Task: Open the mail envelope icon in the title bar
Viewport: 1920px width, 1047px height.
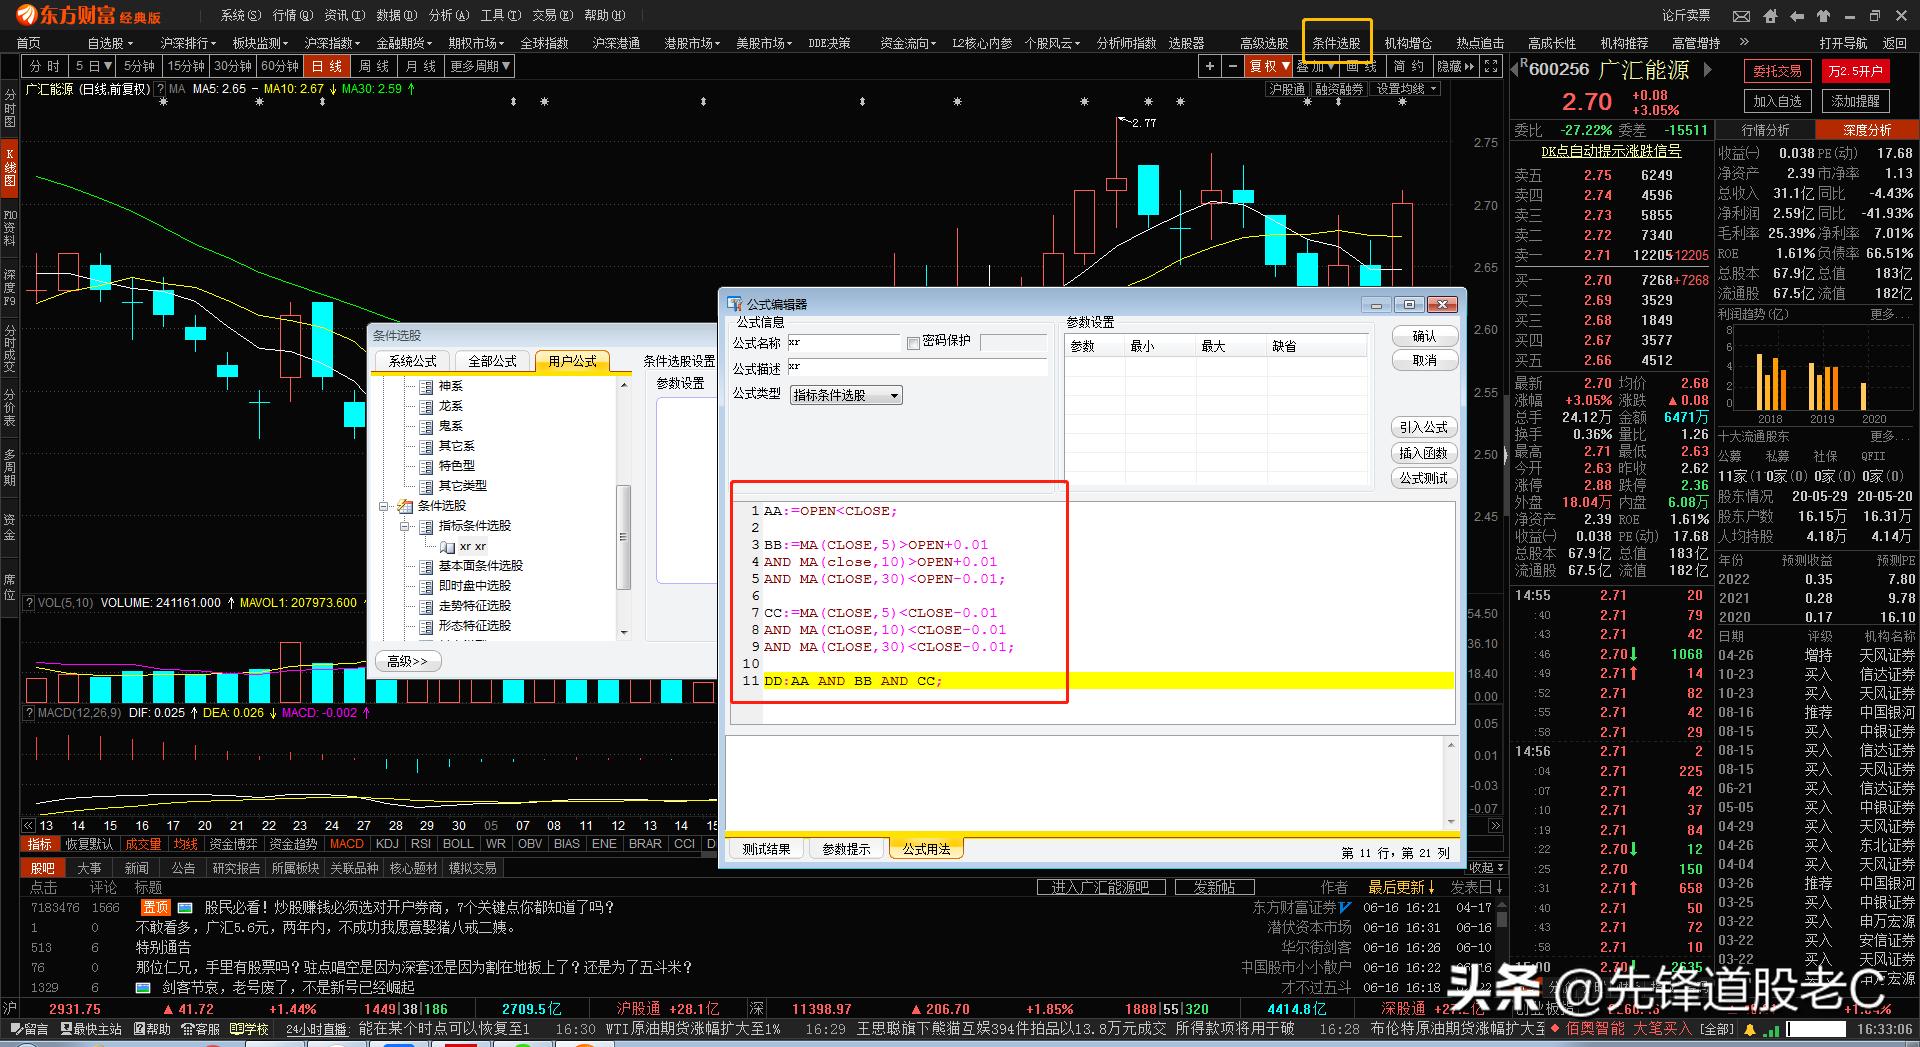Action: pos(1742,16)
